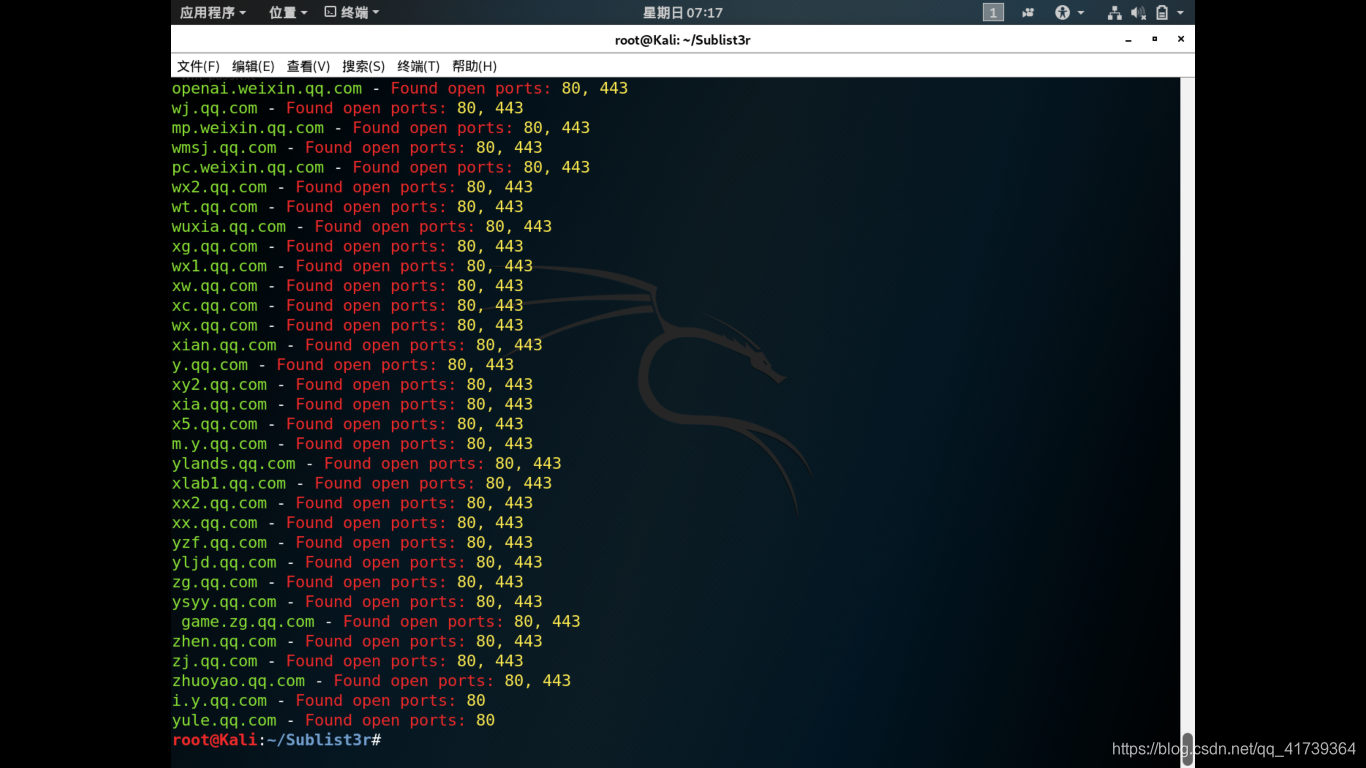1366x768 pixels.
Task: Click the text xw.qq.com
Action: [215, 286]
